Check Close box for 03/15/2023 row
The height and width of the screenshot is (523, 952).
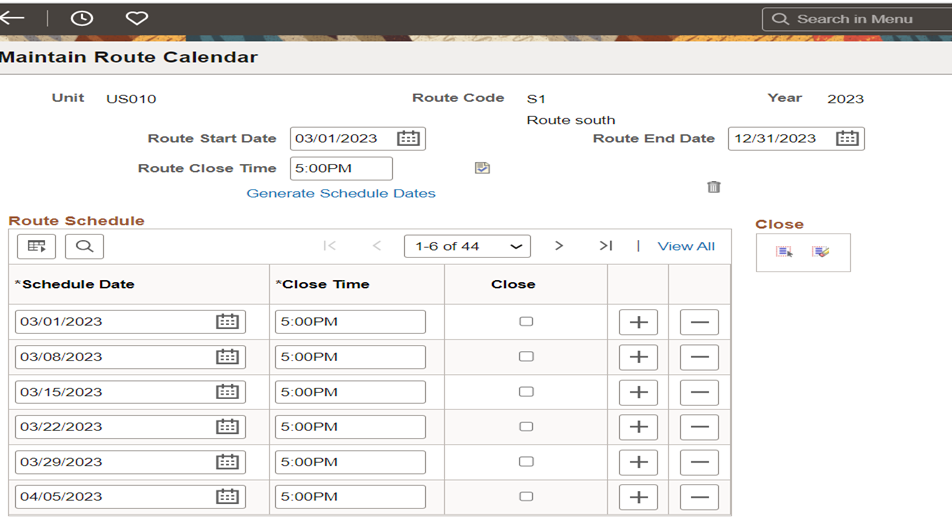coord(526,392)
